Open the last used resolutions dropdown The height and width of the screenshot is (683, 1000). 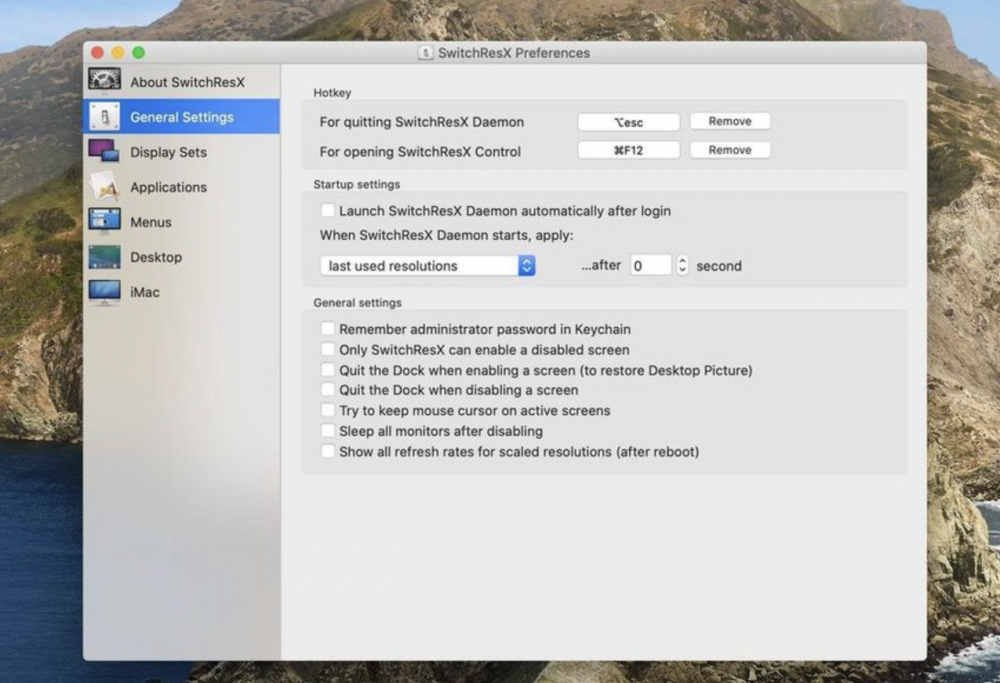(x=427, y=265)
